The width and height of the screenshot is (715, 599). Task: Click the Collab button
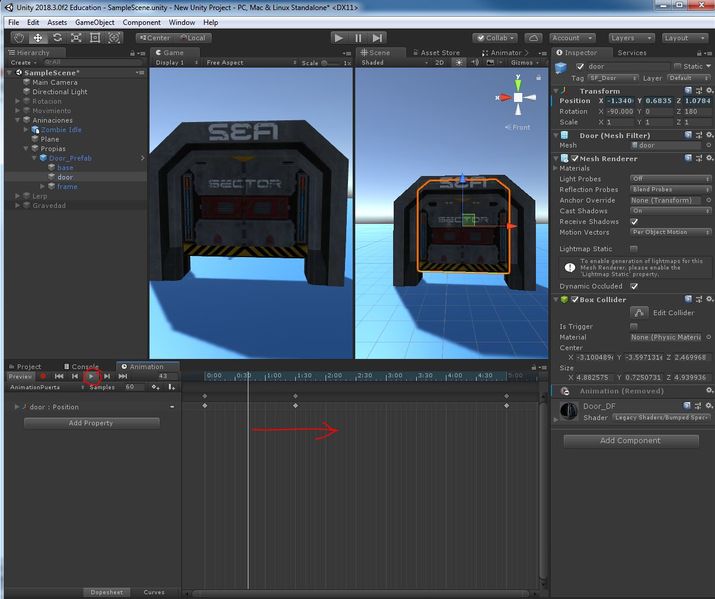[494, 38]
